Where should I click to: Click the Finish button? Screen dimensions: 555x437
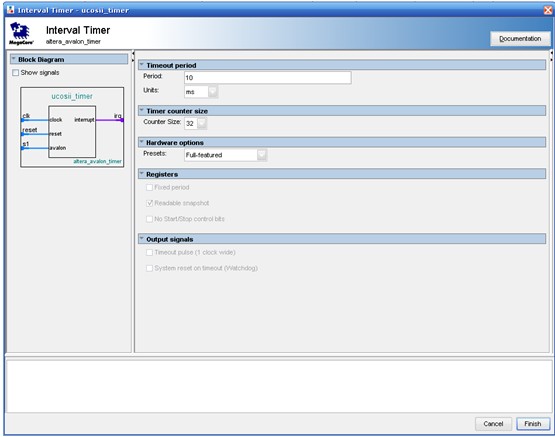[x=533, y=424]
